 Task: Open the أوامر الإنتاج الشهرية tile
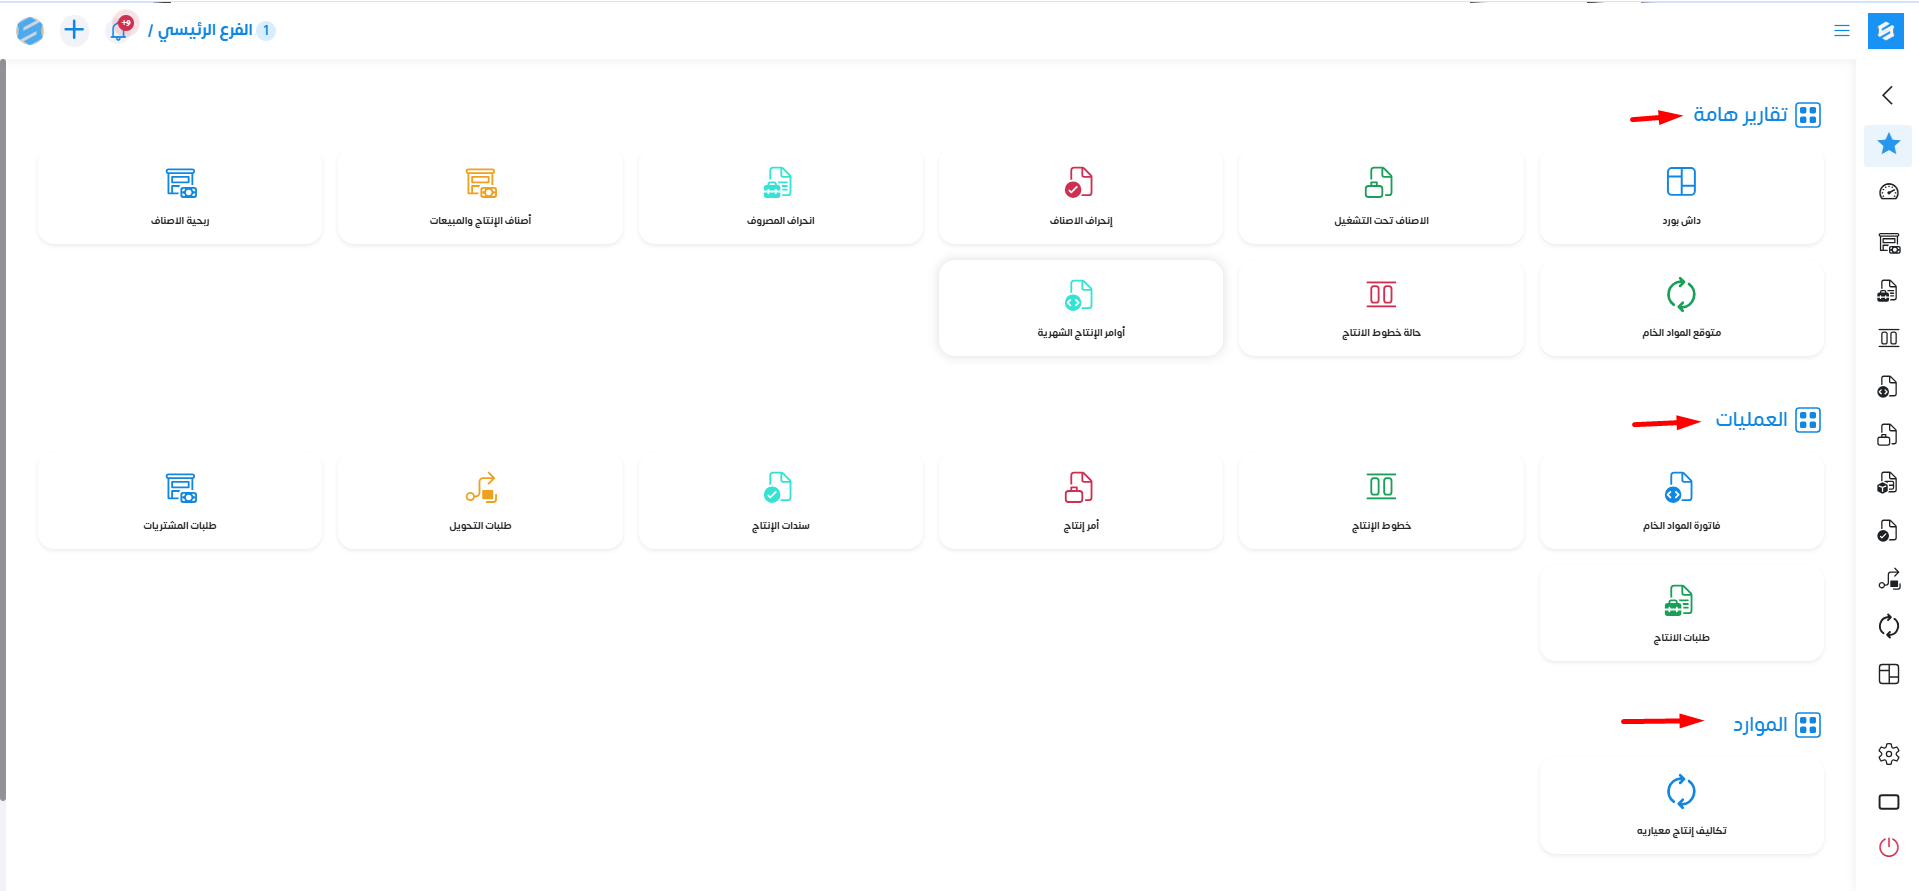tap(1080, 308)
